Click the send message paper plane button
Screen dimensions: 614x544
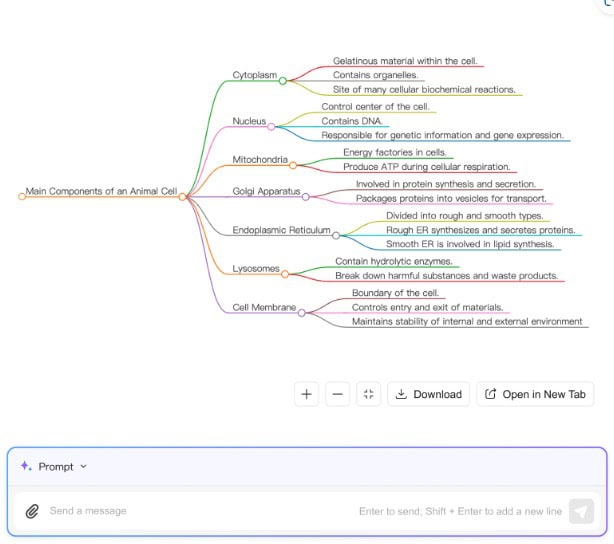click(581, 511)
